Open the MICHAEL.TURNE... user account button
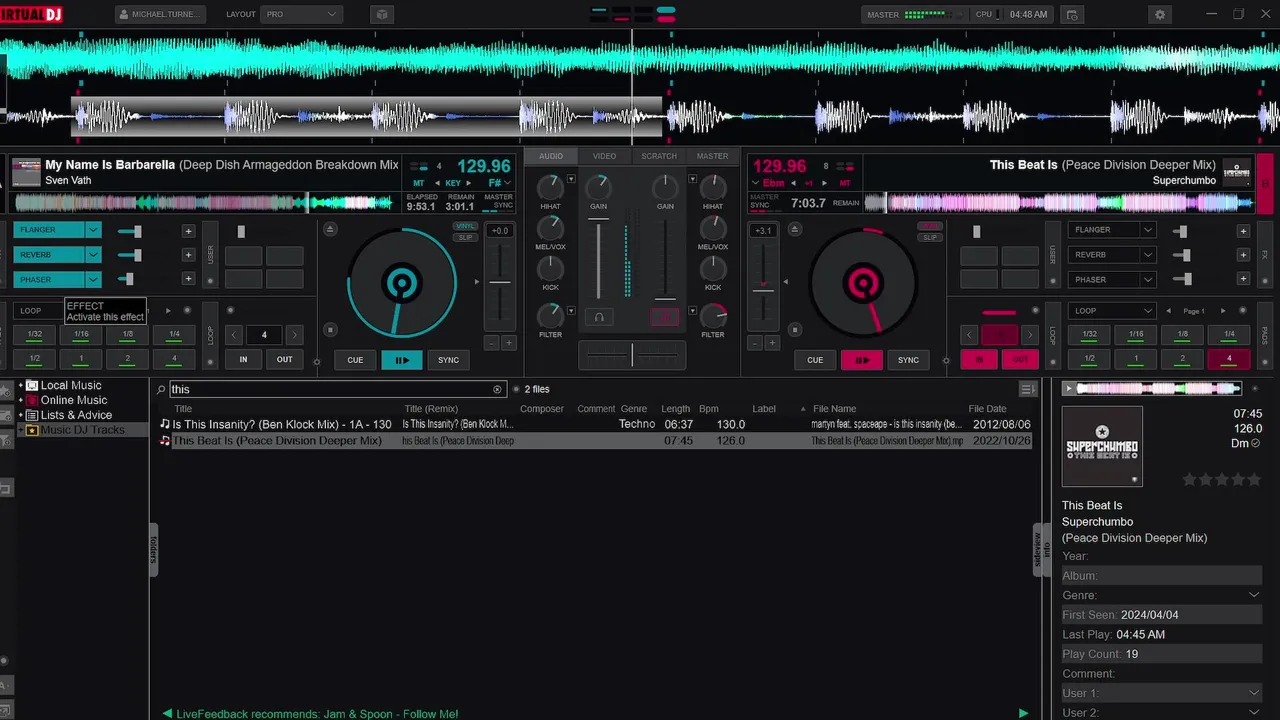The height and width of the screenshot is (720, 1280). (161, 15)
